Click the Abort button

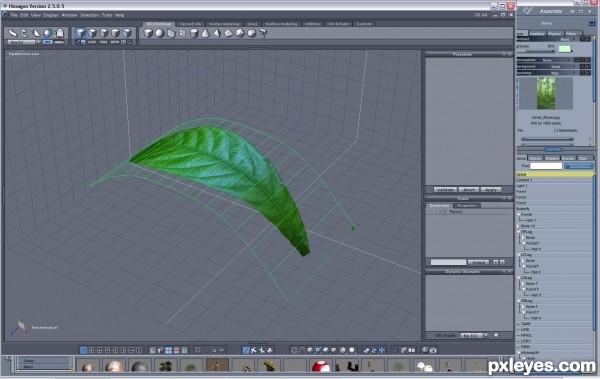(x=469, y=190)
